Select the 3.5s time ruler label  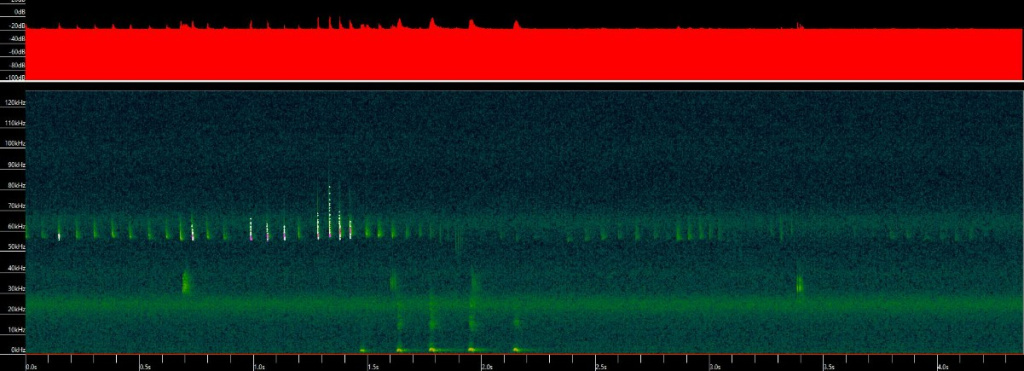(x=829, y=367)
